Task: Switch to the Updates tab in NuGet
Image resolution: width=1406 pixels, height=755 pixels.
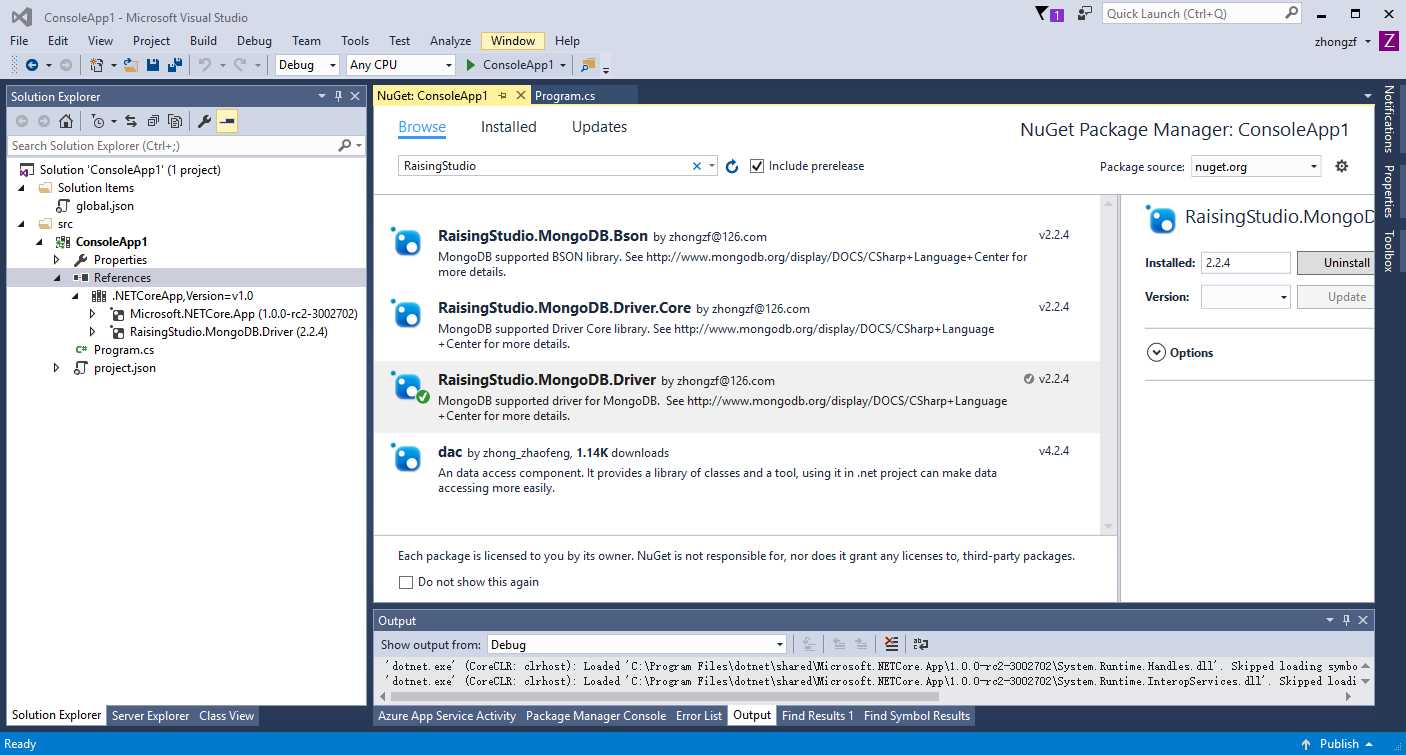Action: coord(599,127)
